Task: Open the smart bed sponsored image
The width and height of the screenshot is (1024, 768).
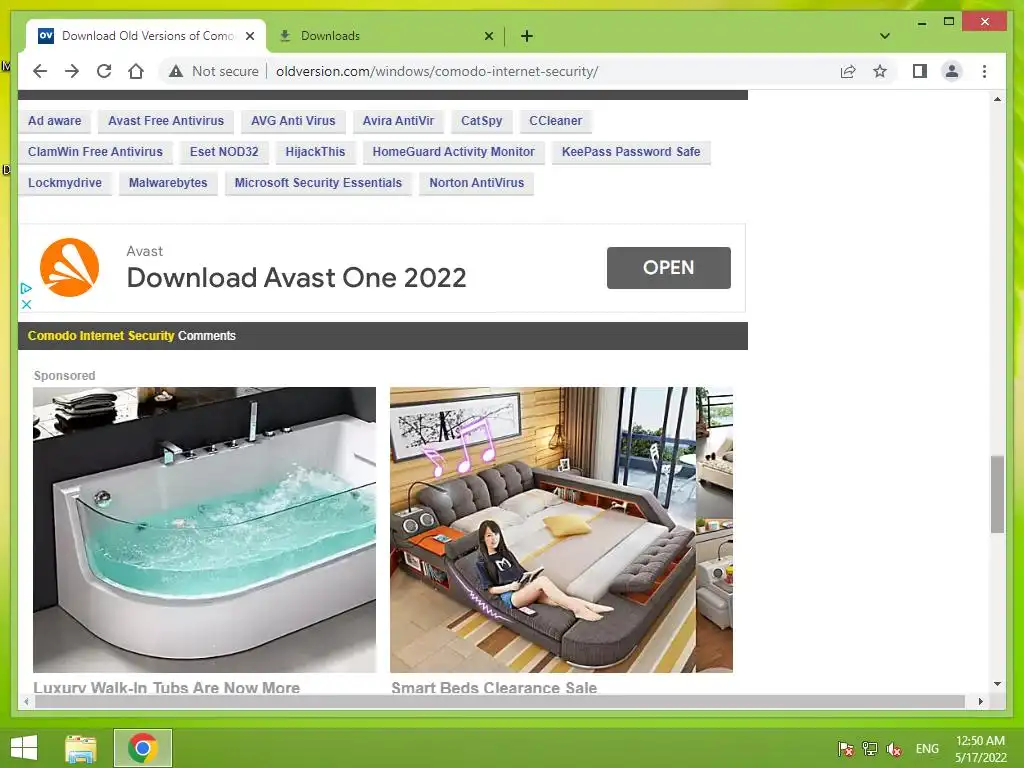Action: (562, 530)
